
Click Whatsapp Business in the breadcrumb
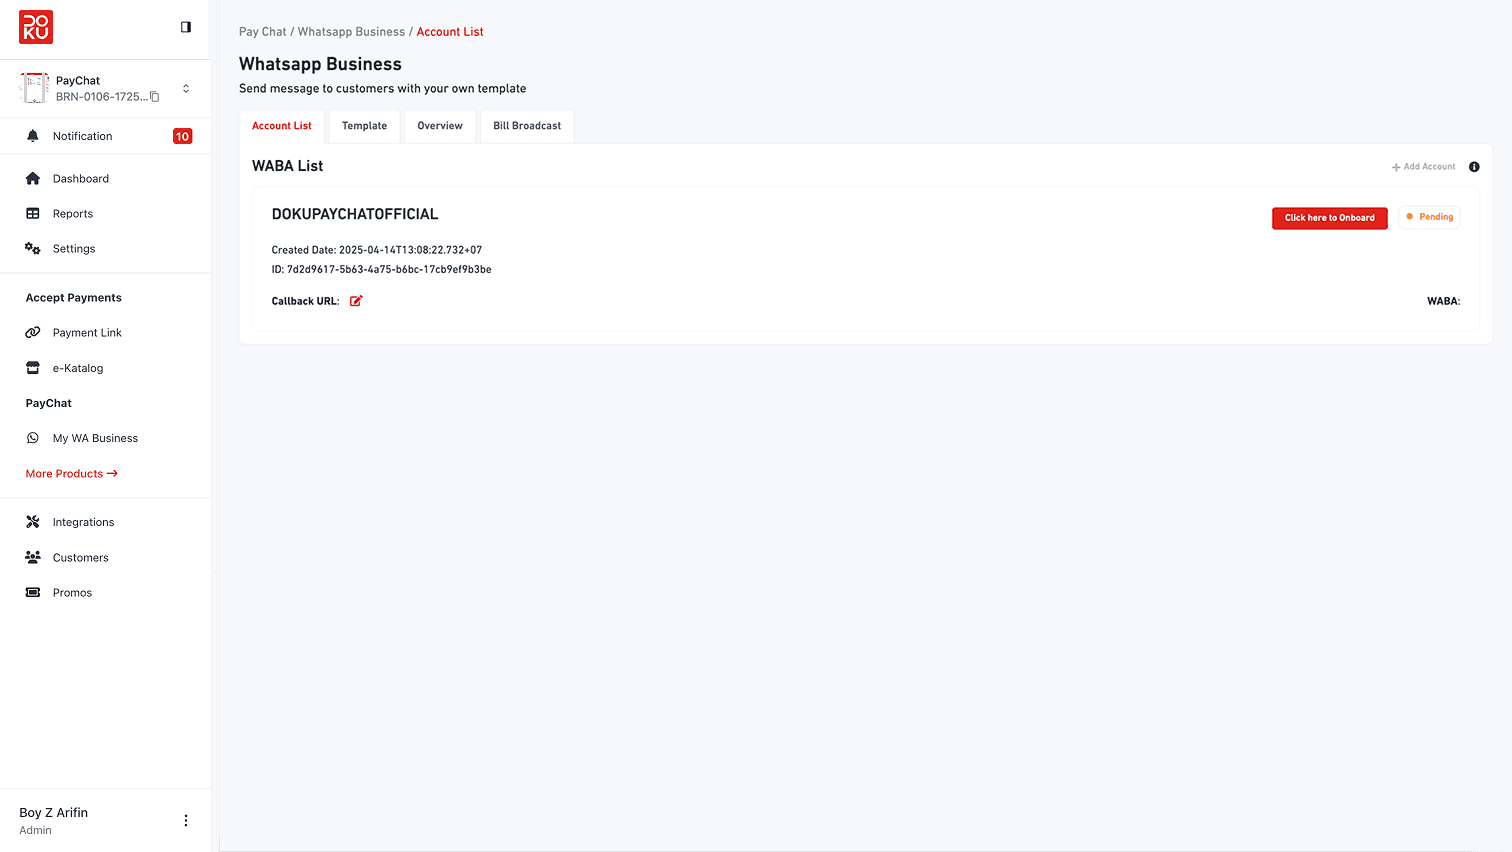click(x=351, y=32)
